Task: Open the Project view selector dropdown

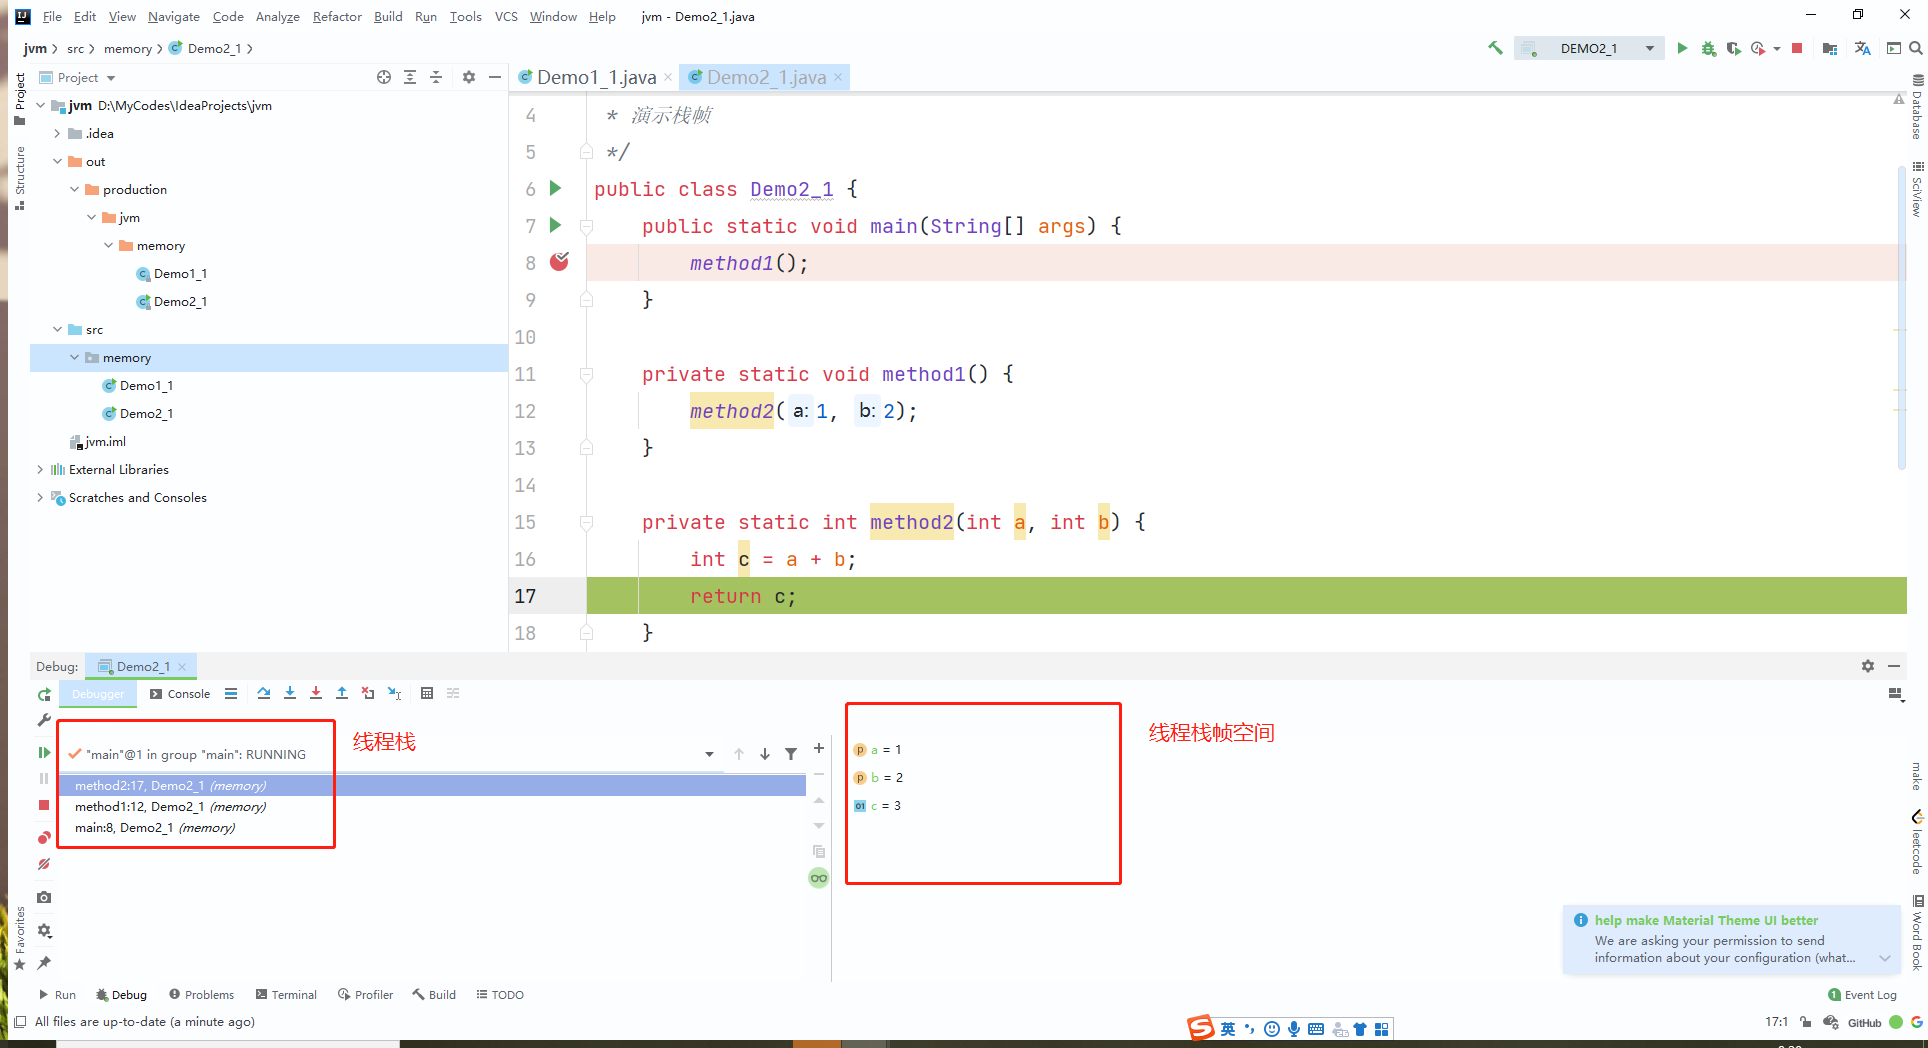Action: click(x=78, y=77)
